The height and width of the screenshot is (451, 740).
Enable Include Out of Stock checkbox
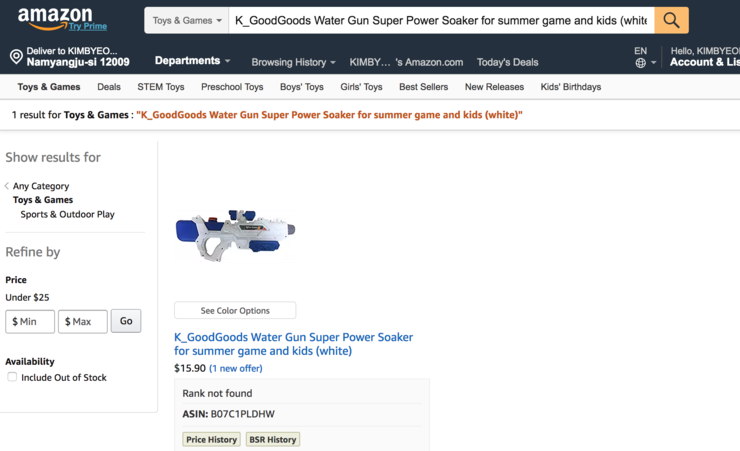click(x=12, y=377)
